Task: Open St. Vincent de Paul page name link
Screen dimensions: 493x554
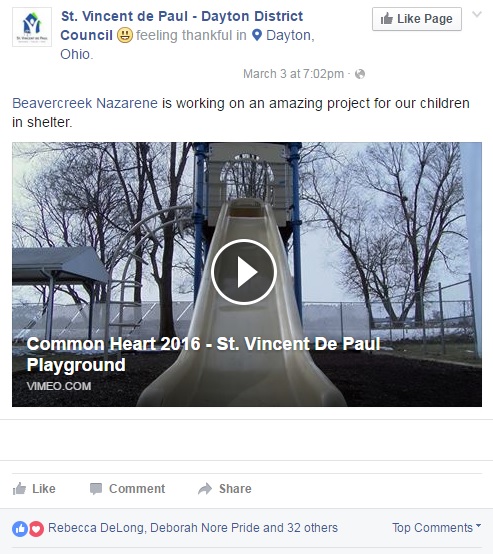Action: click(x=182, y=25)
